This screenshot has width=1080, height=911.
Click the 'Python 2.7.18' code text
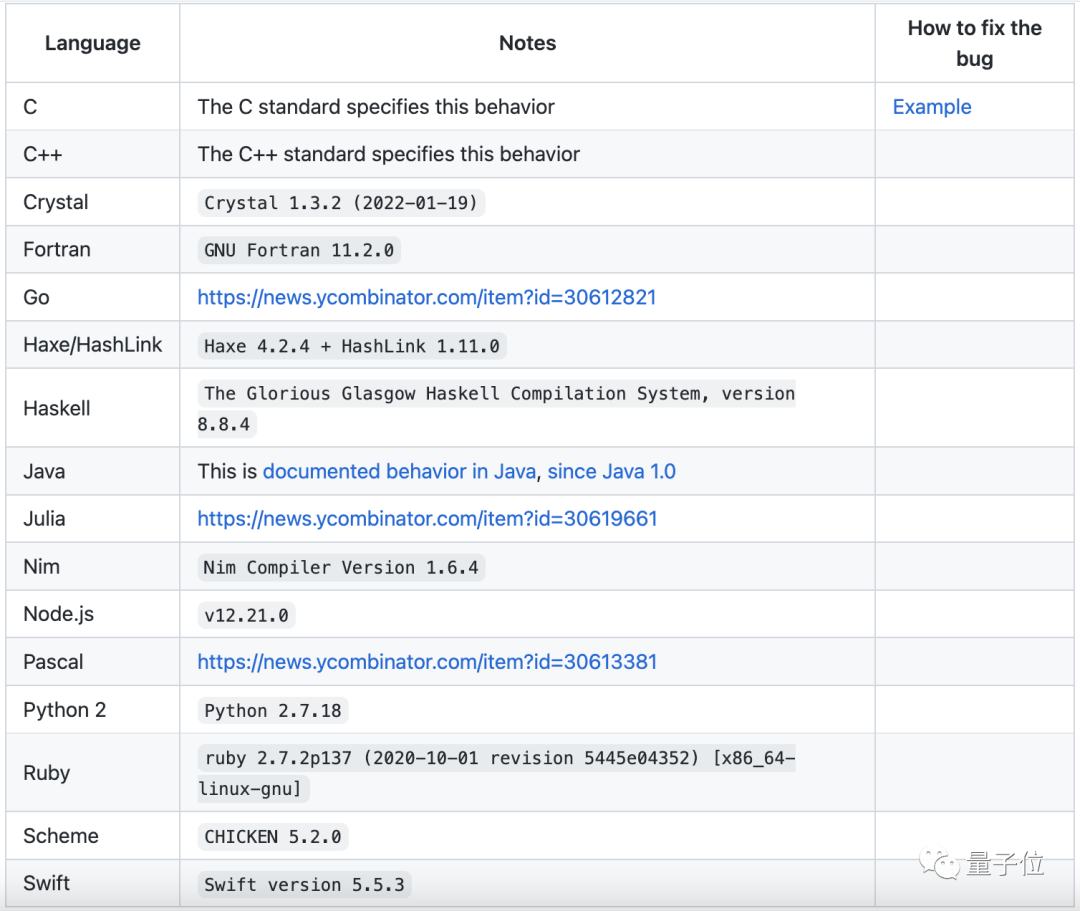click(273, 711)
